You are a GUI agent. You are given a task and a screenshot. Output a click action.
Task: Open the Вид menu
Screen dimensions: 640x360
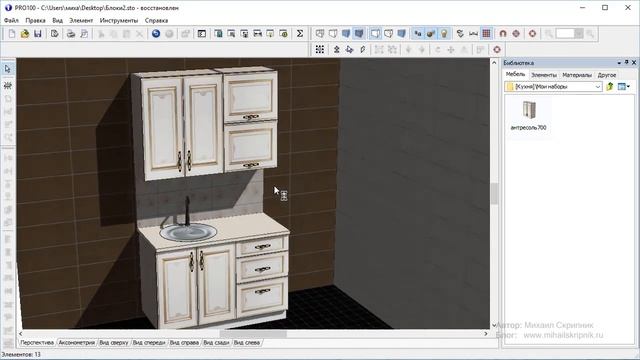point(58,20)
